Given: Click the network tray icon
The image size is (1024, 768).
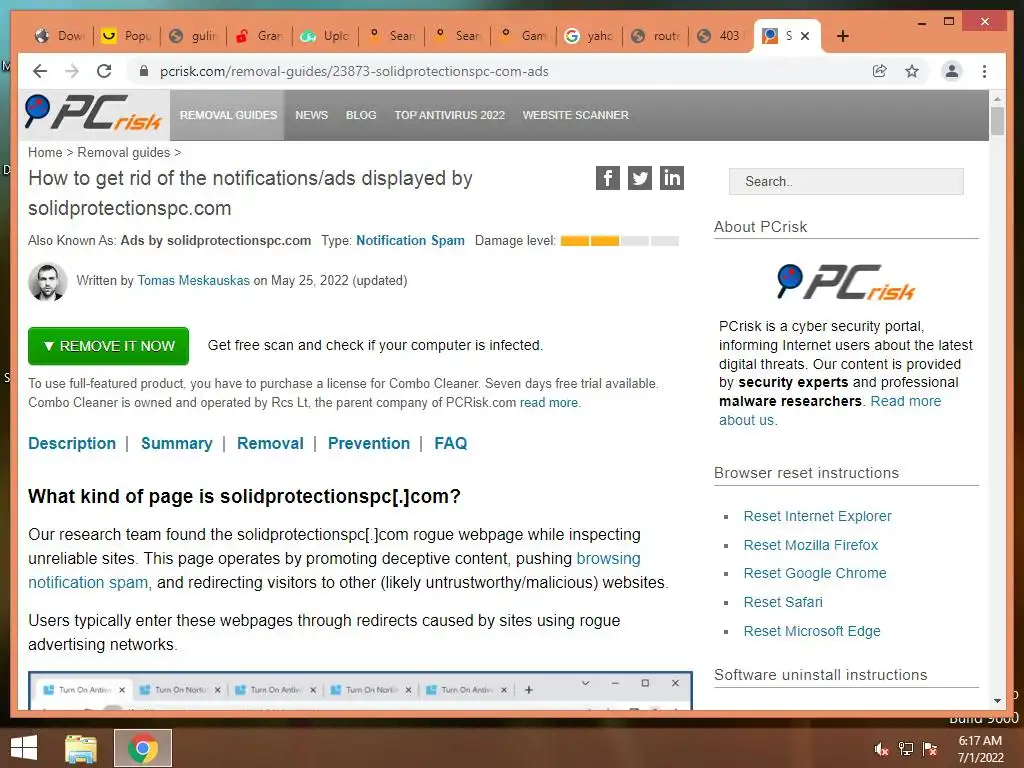Looking at the screenshot, I should (x=906, y=749).
